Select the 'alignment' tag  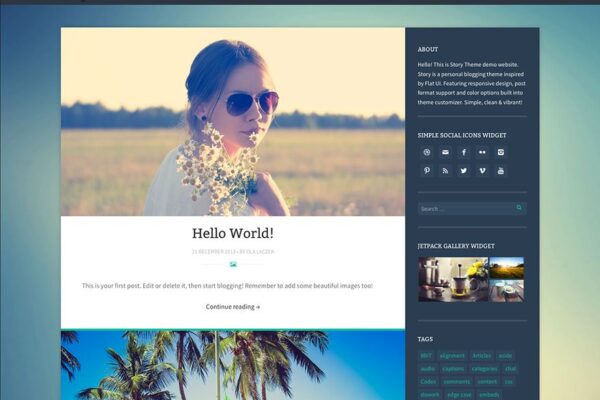[x=452, y=356]
